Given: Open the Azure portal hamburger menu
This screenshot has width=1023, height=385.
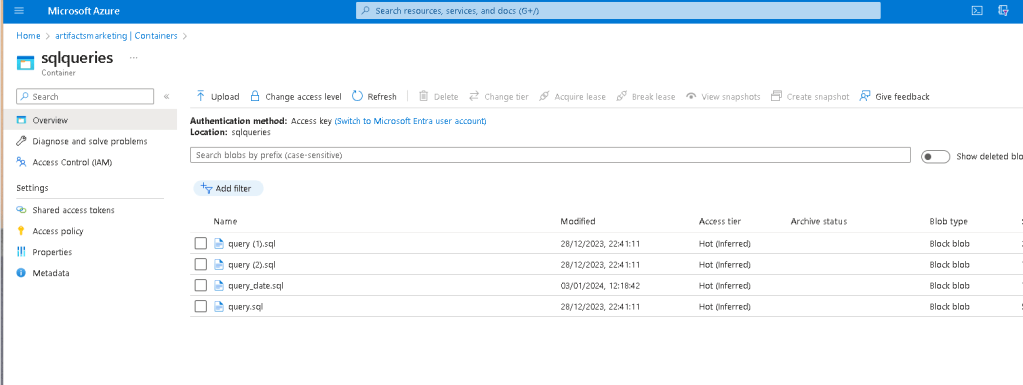Looking at the screenshot, I should pyautogui.click(x=18, y=11).
